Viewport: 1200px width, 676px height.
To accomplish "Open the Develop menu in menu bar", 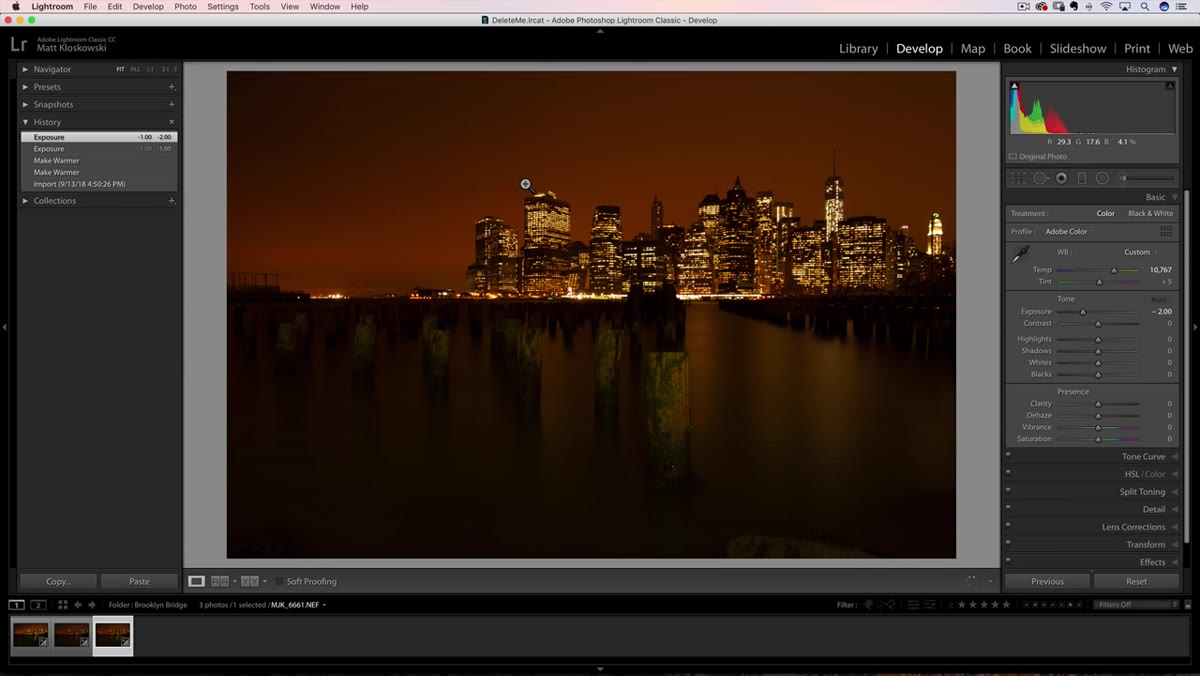I will tap(148, 7).
